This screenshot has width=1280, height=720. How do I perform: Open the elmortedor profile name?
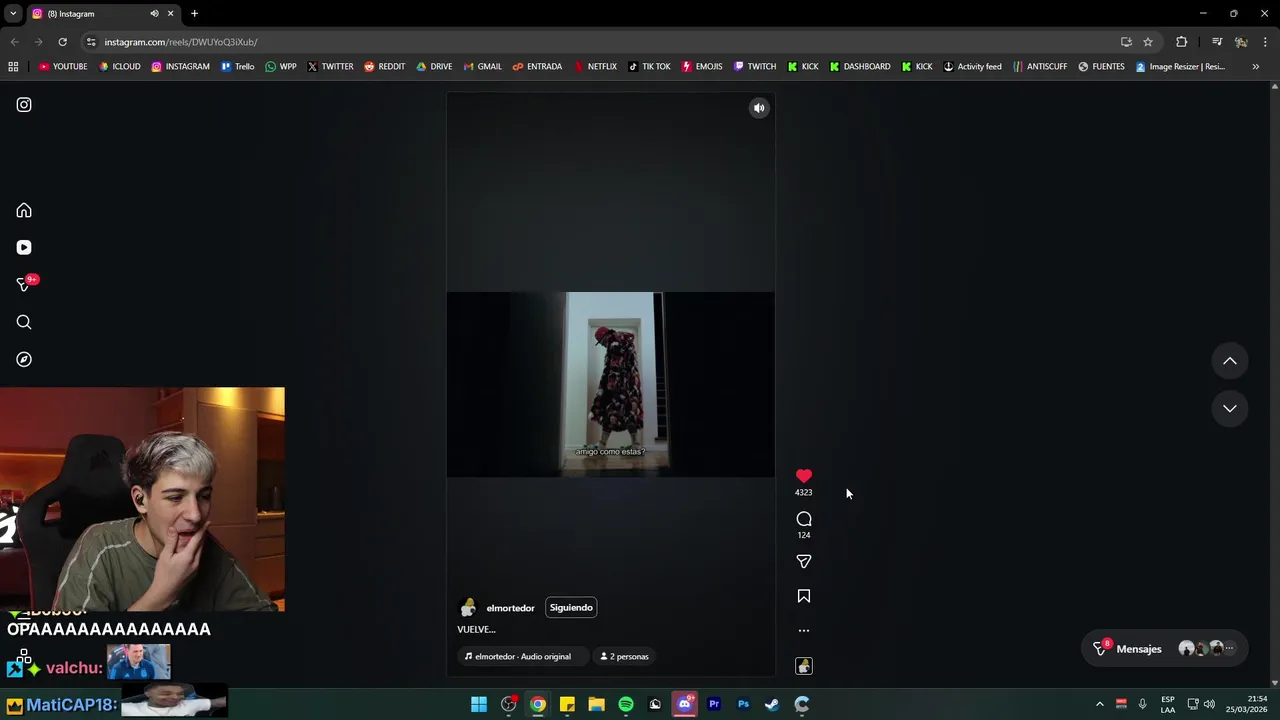tap(510, 608)
